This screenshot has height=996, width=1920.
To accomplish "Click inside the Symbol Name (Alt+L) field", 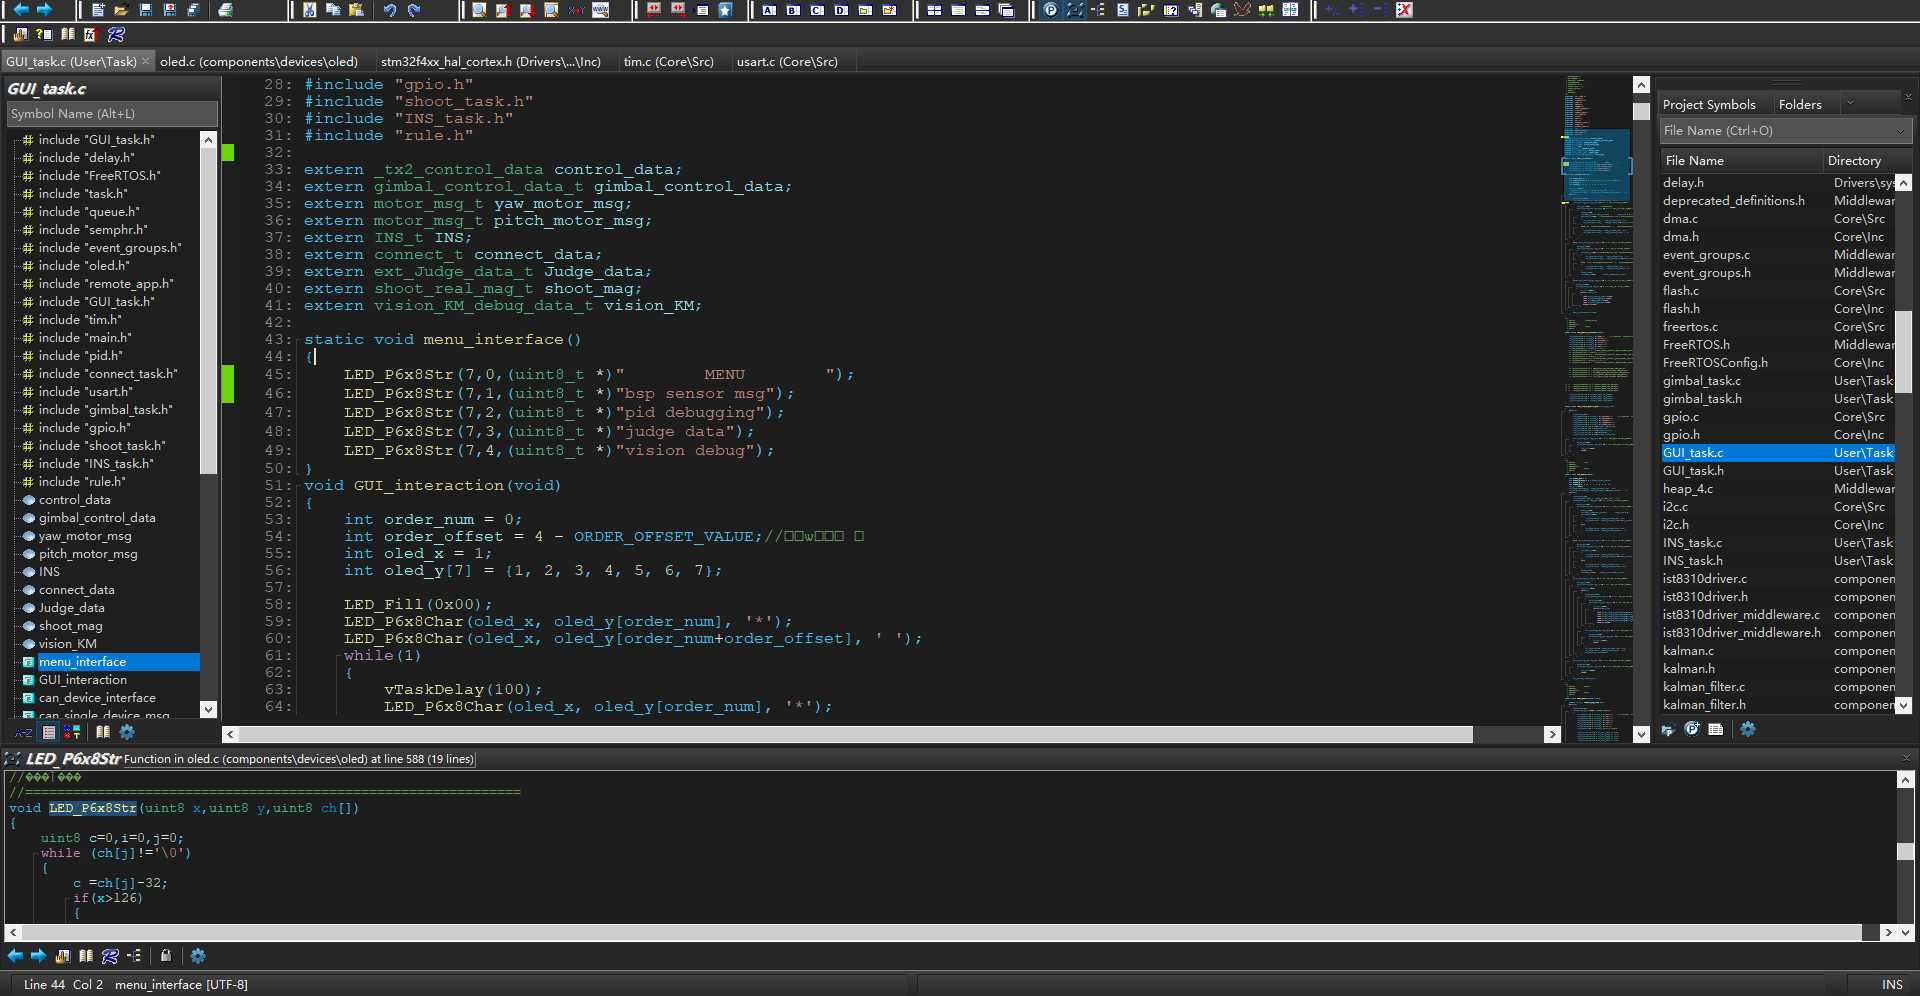I will [x=110, y=113].
